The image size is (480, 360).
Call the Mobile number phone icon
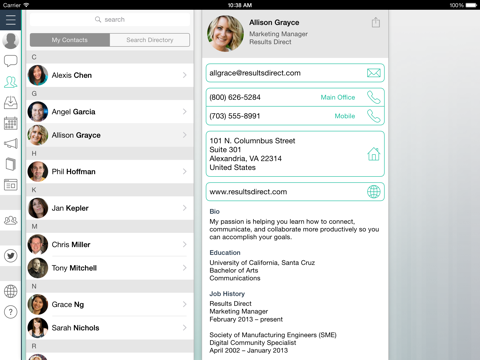click(x=374, y=116)
